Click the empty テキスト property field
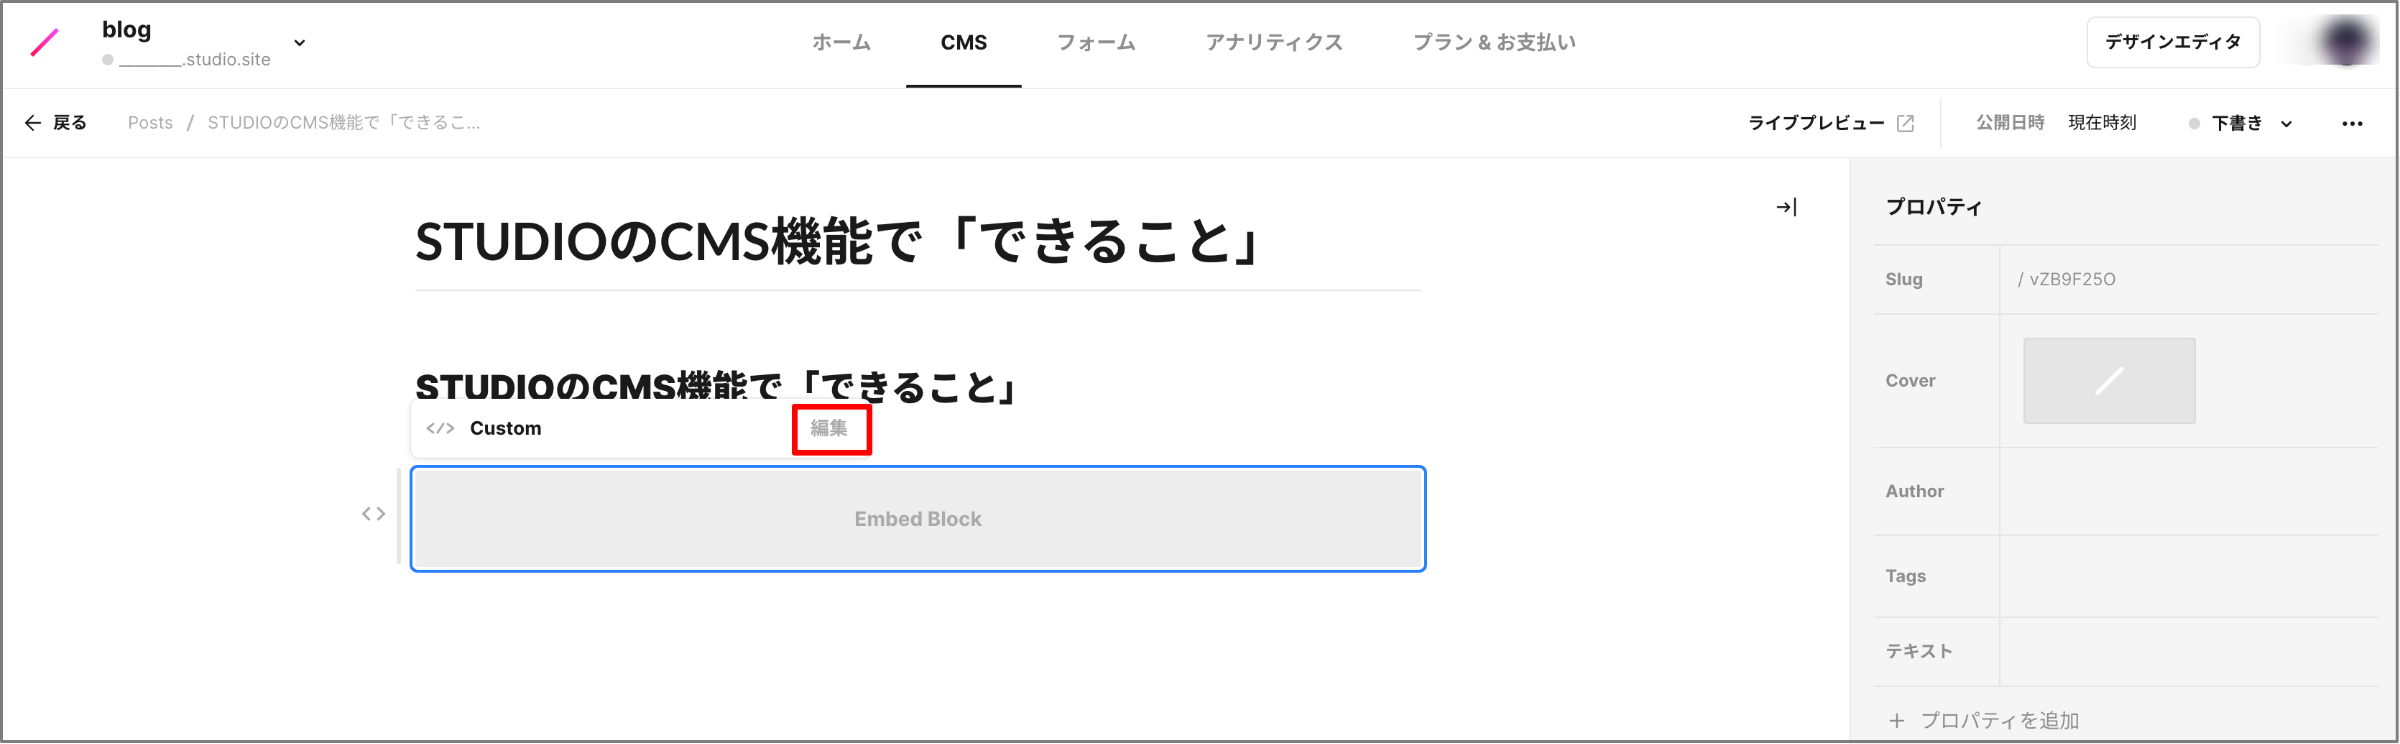This screenshot has height=744, width=2400. pyautogui.click(x=2188, y=651)
